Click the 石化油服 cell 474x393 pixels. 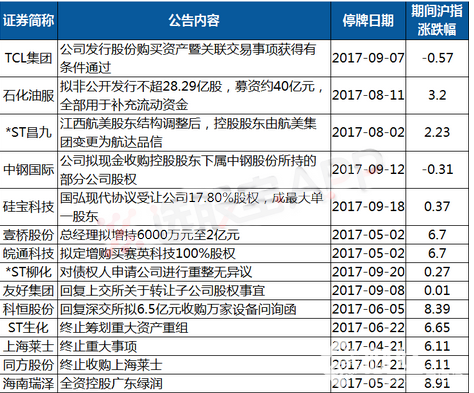tap(28, 95)
